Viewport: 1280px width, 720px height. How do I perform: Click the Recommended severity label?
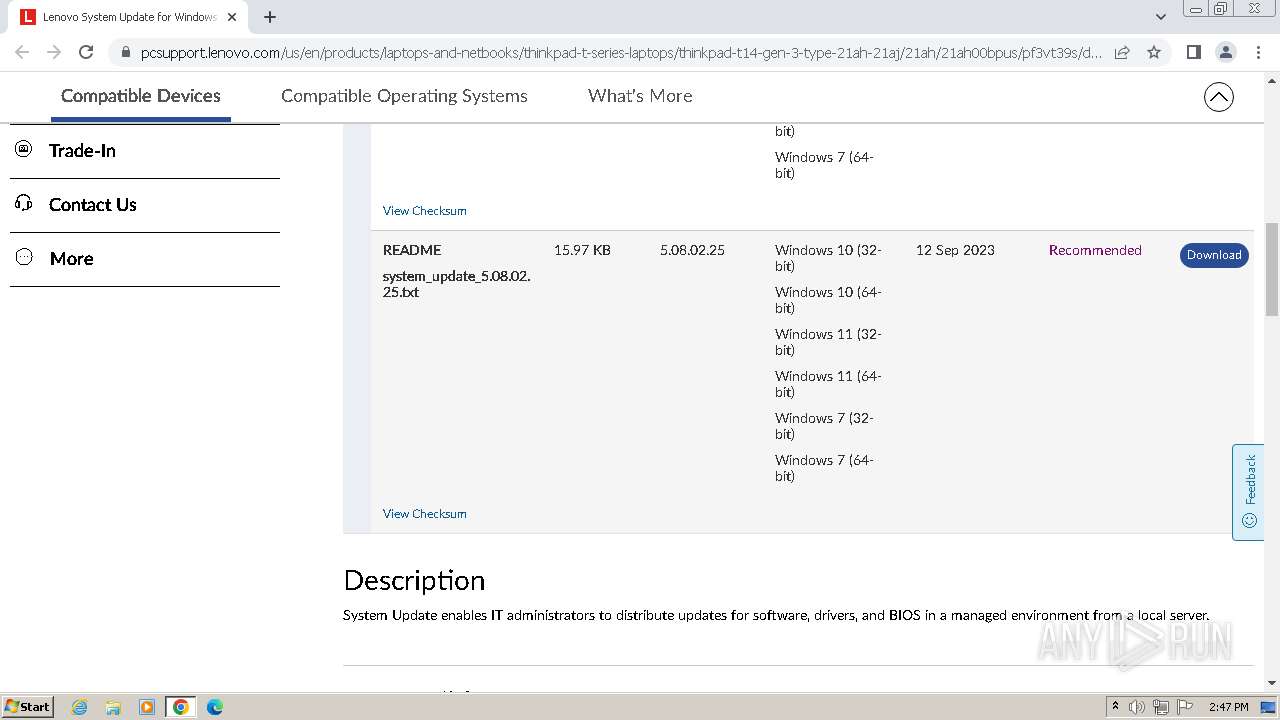coord(1095,250)
